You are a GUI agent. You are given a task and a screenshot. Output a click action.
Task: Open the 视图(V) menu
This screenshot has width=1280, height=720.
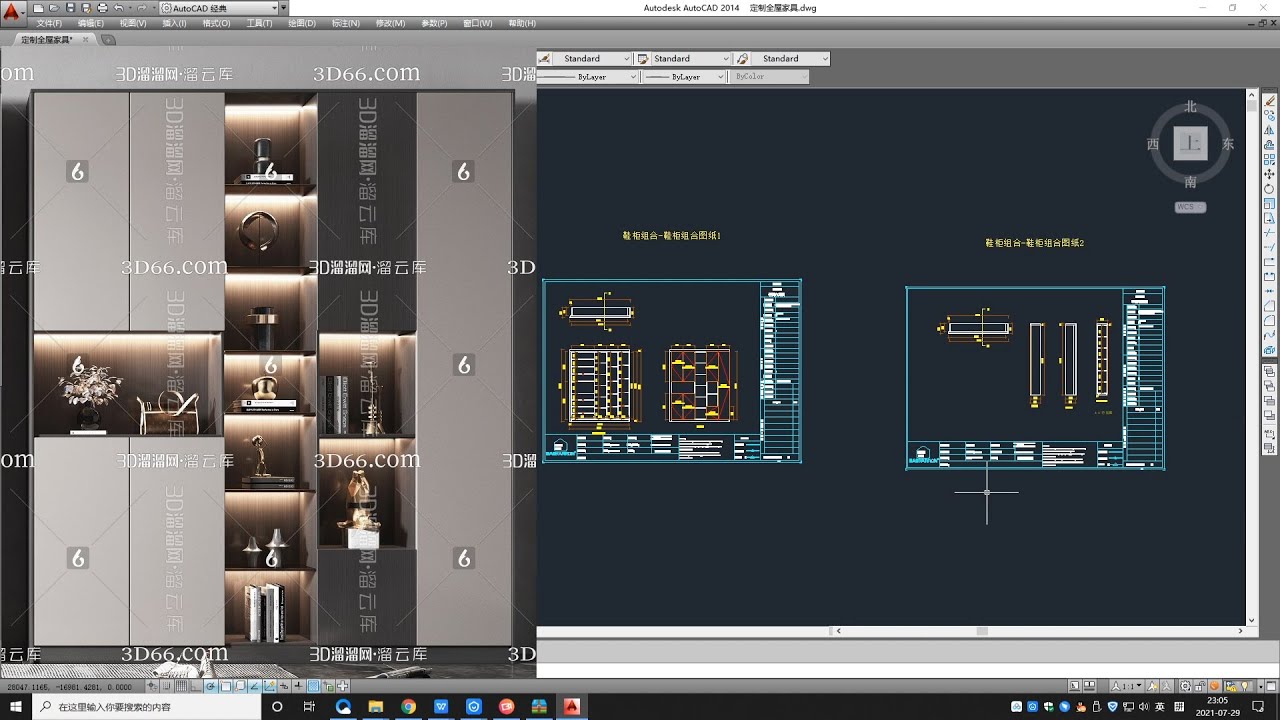[x=133, y=23]
